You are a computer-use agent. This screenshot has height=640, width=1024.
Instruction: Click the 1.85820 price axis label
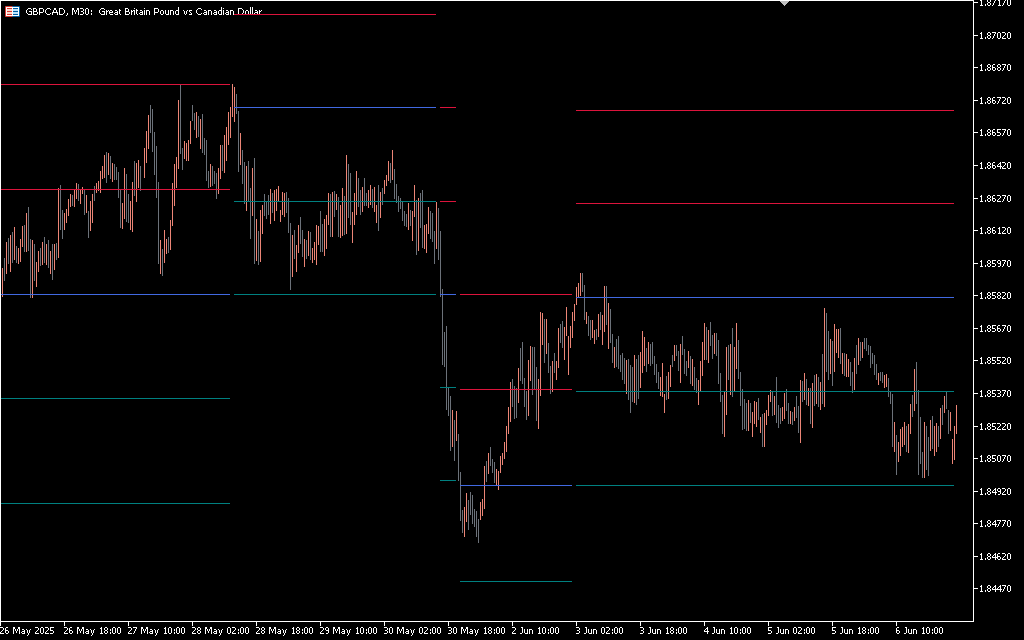995,297
